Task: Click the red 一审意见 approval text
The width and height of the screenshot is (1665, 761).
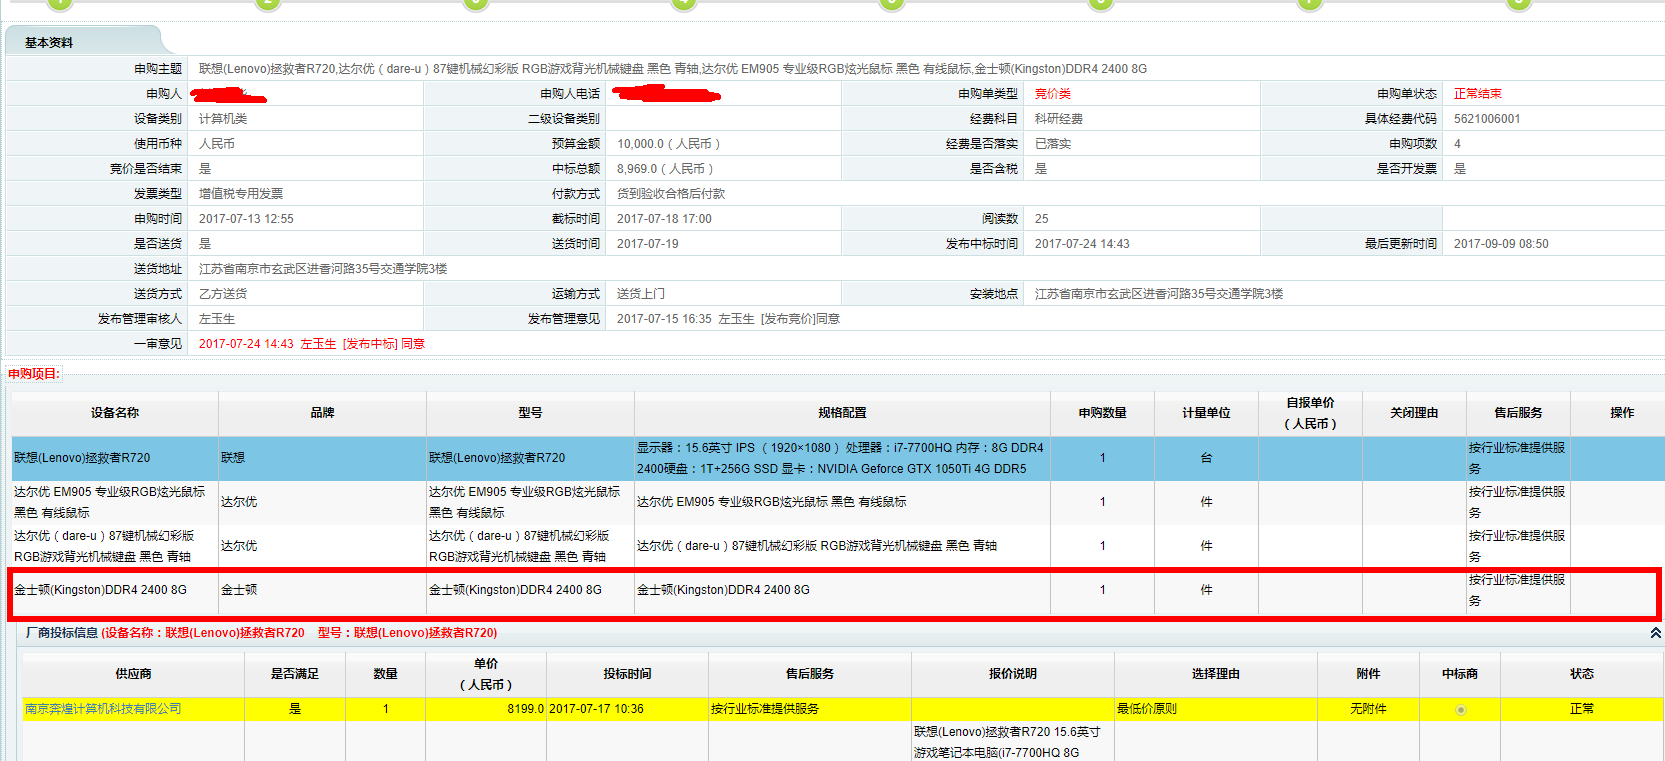Action: pos(312,344)
